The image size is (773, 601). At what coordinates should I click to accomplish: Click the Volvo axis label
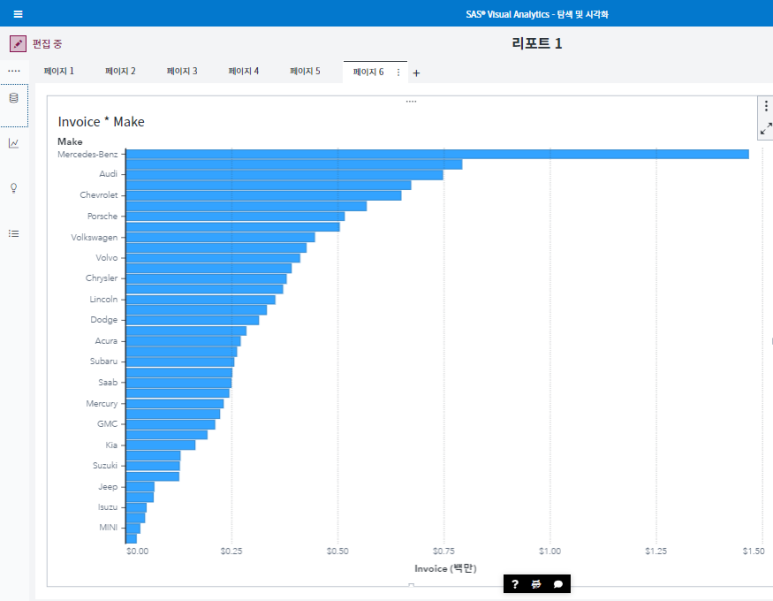106,258
